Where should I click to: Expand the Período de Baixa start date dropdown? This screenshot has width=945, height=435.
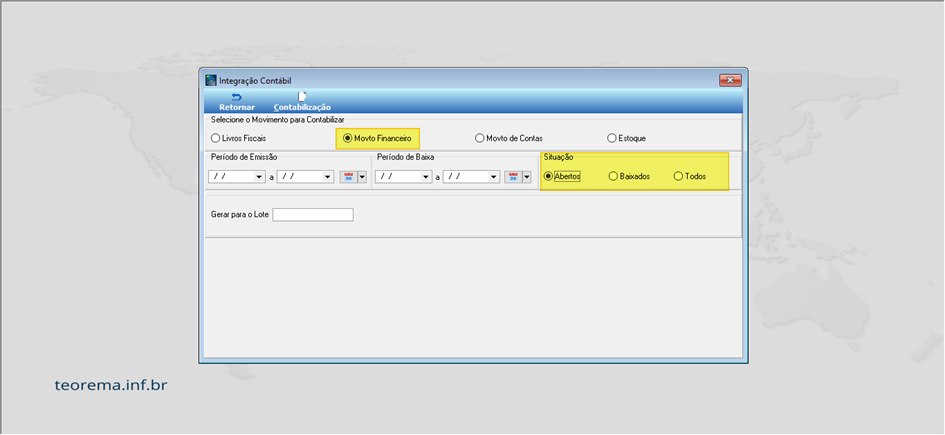[427, 177]
